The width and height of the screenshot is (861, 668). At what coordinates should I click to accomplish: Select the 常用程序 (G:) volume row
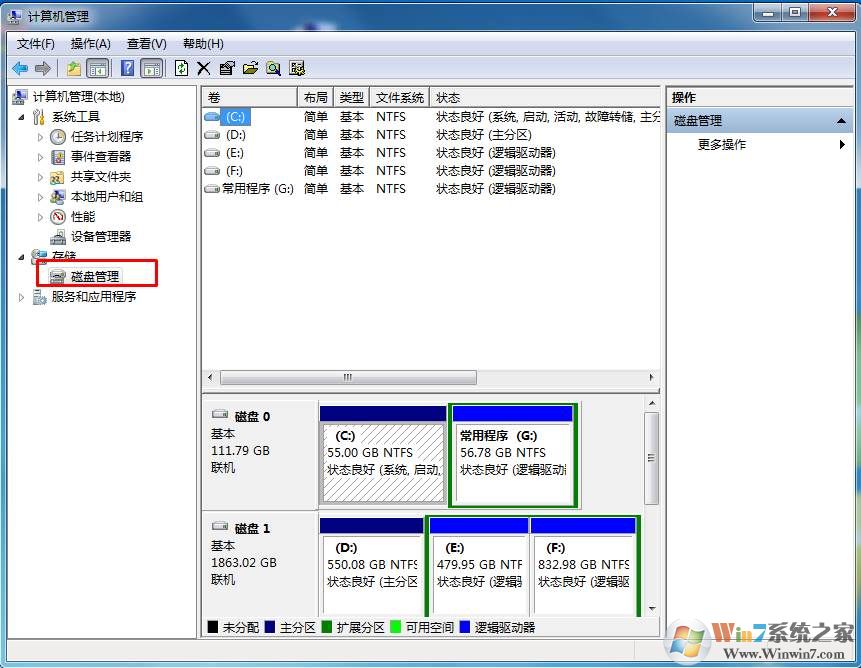pos(431,189)
